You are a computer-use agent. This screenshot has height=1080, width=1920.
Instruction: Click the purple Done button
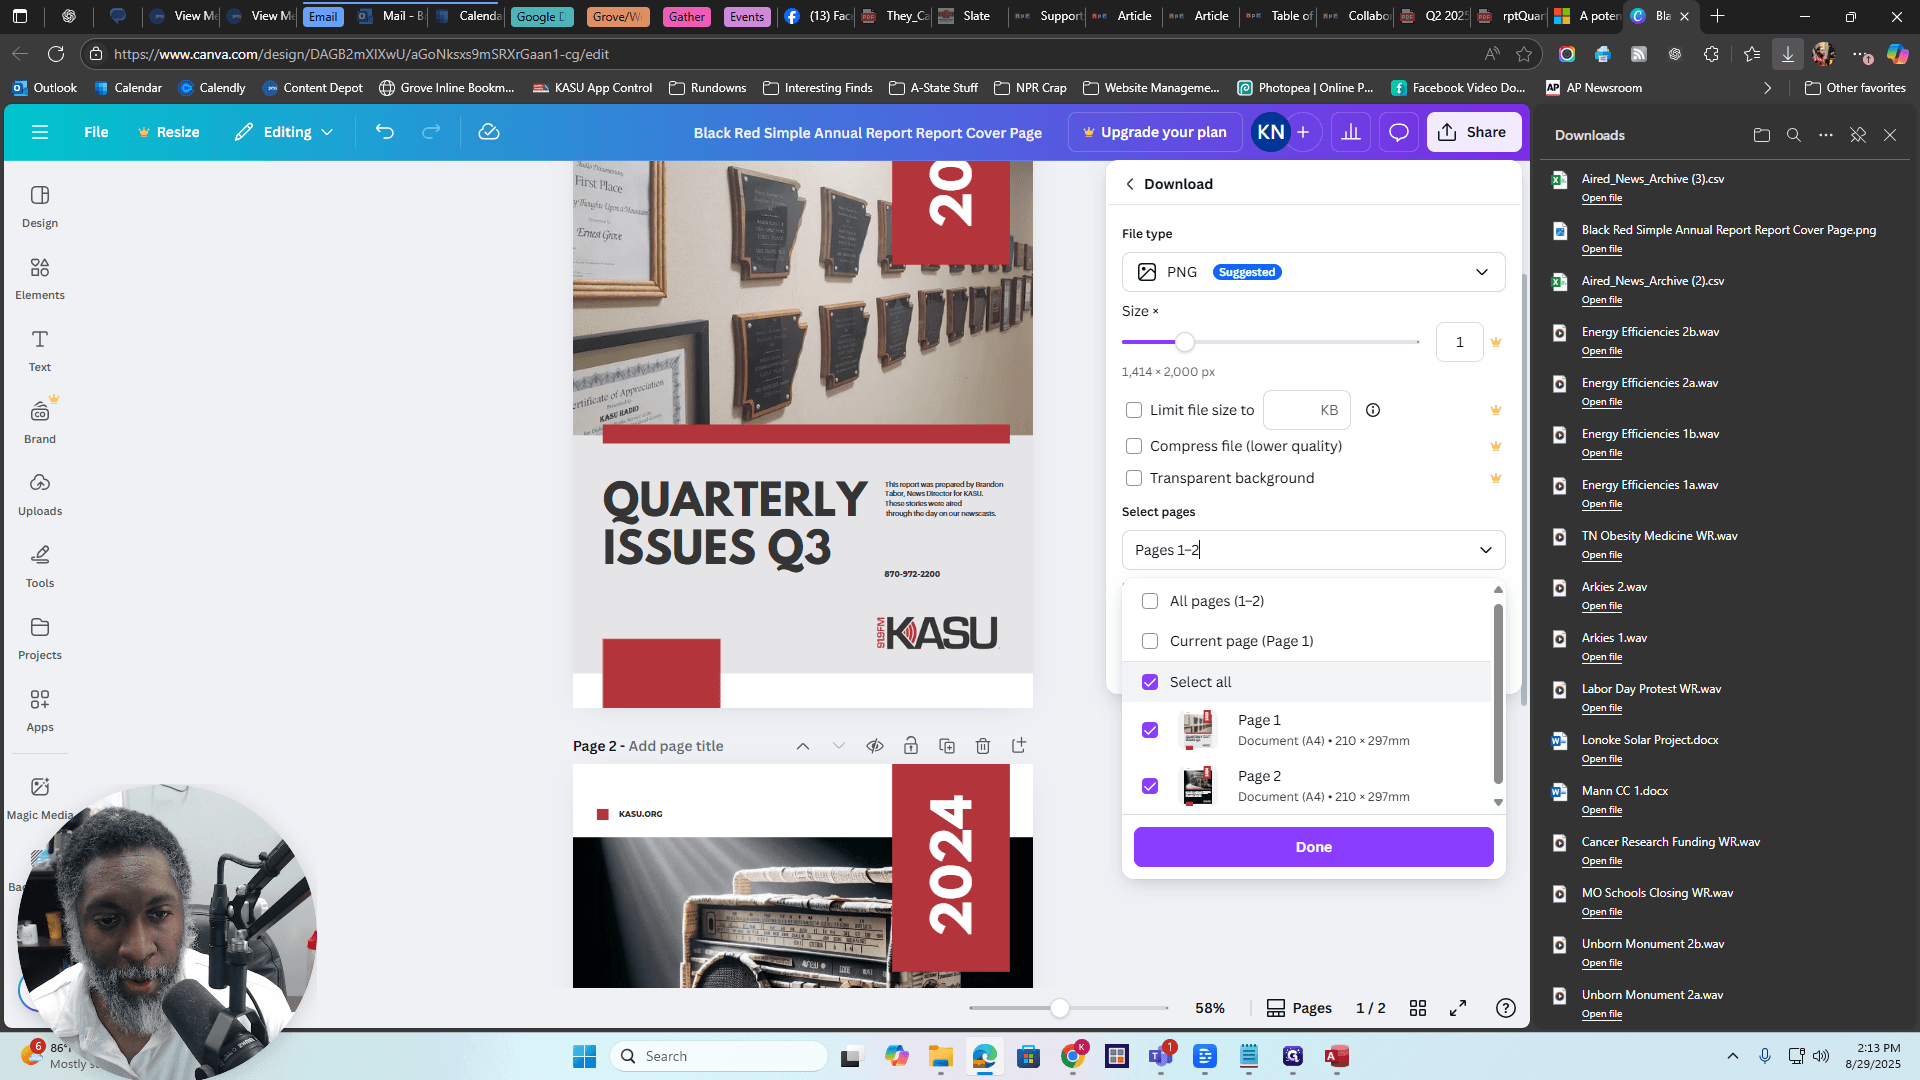[1313, 847]
